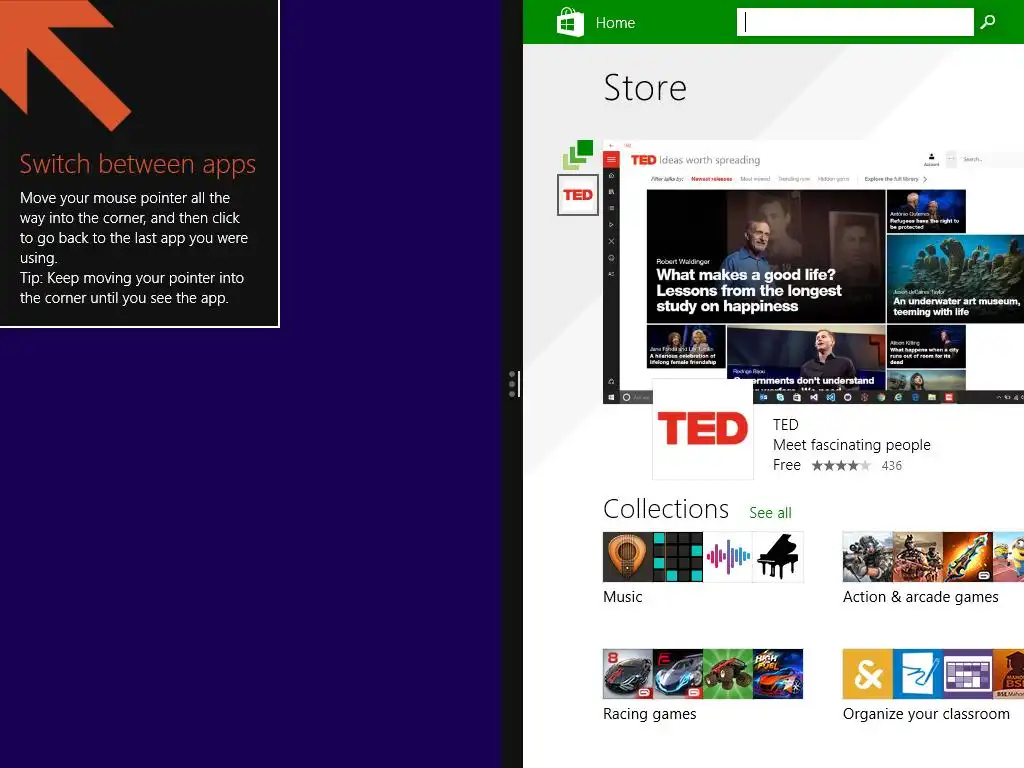Click the Store page title

(x=645, y=88)
